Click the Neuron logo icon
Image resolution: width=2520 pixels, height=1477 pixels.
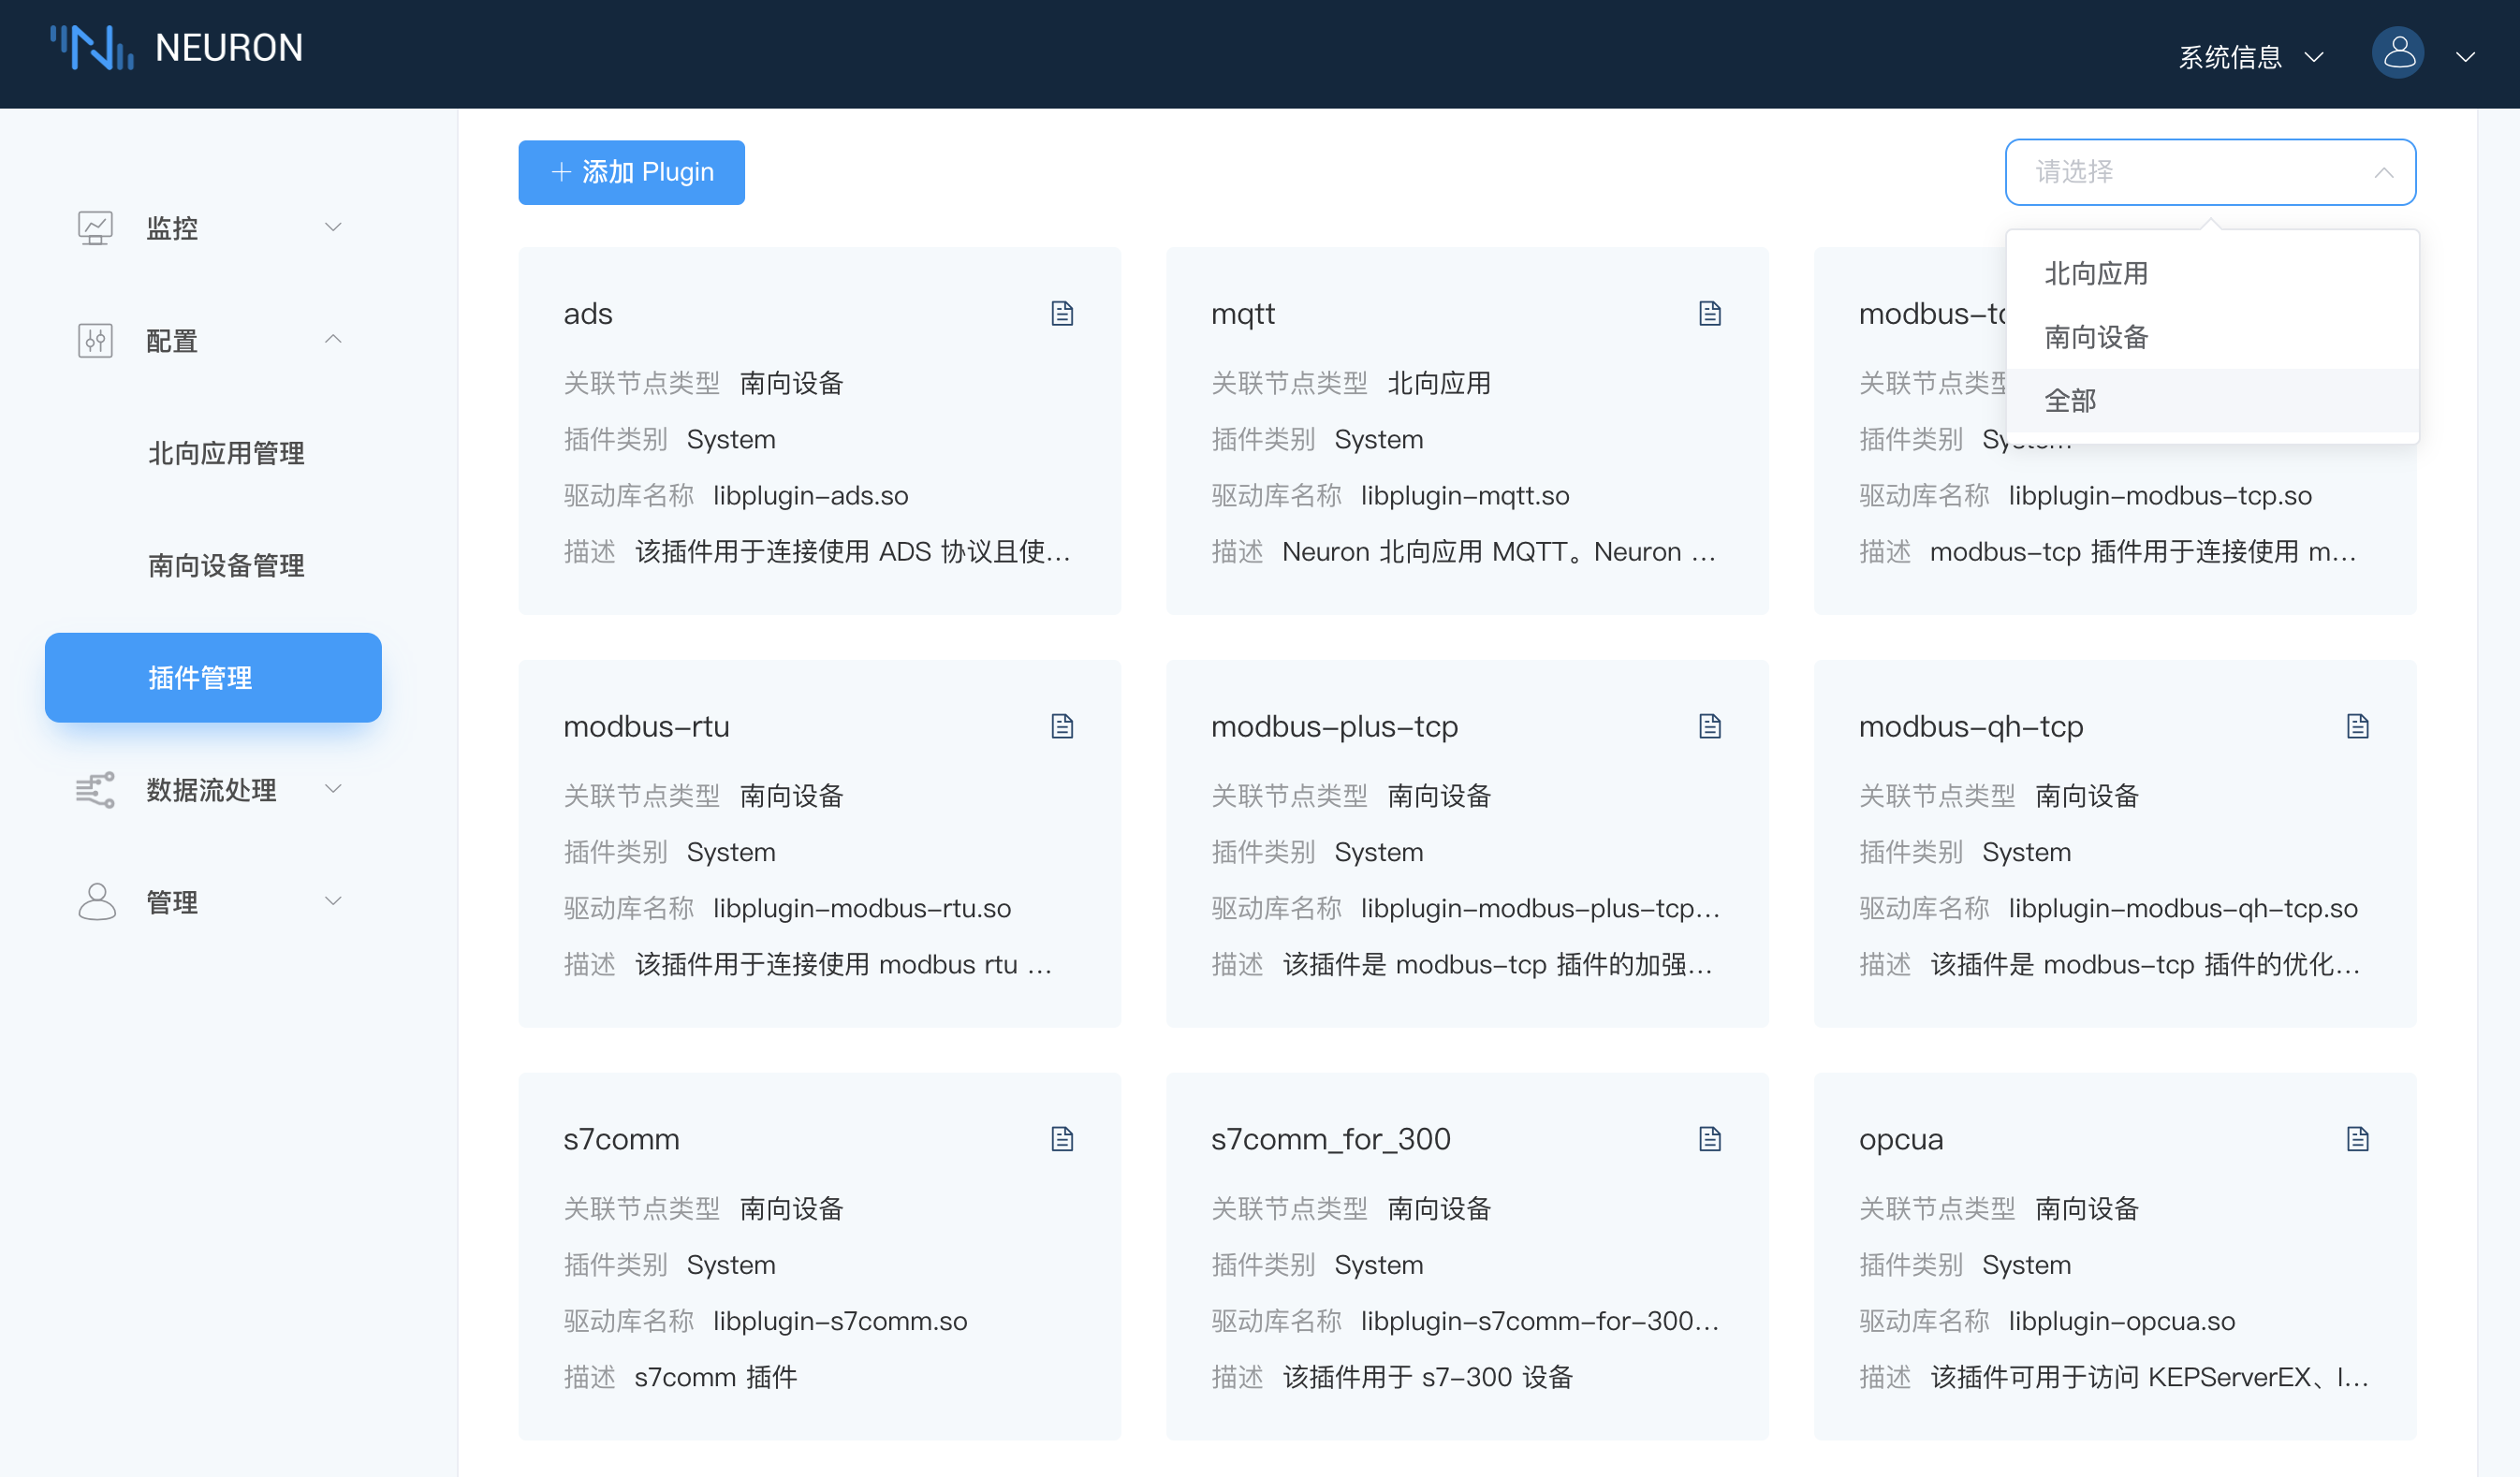click(92, 47)
